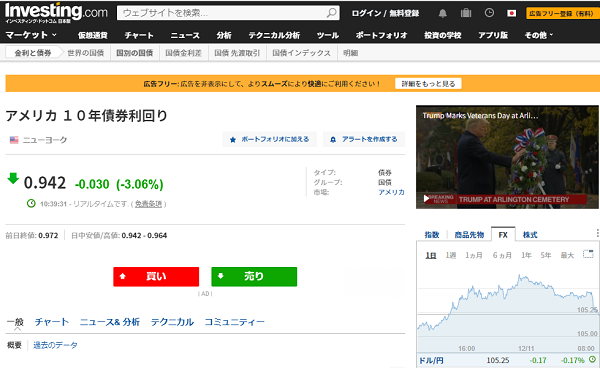
Task: Set chart range to 1日
Action: (431, 255)
